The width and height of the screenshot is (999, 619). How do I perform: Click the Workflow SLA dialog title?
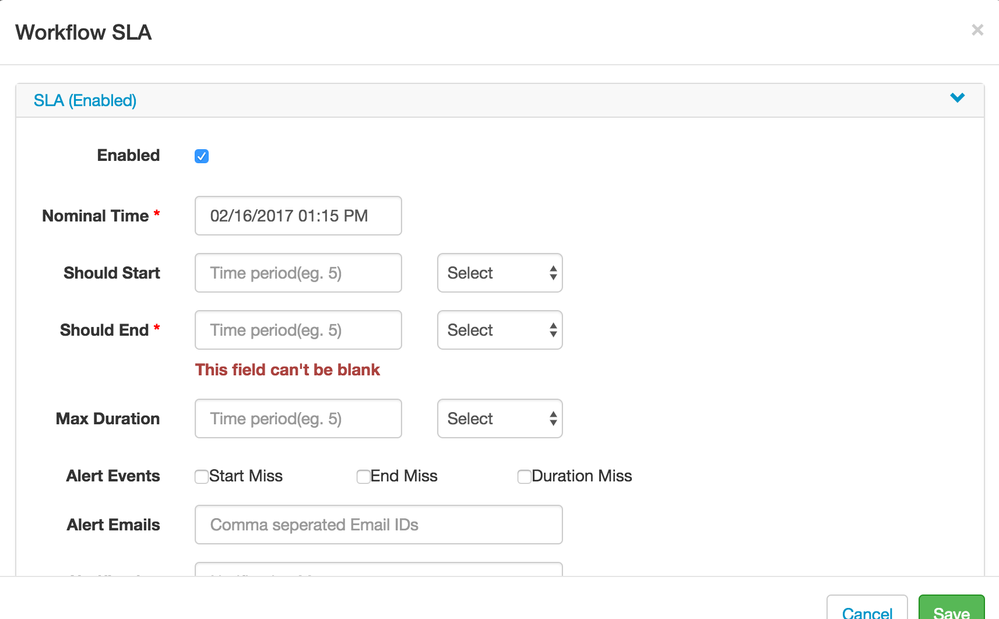(x=83, y=32)
